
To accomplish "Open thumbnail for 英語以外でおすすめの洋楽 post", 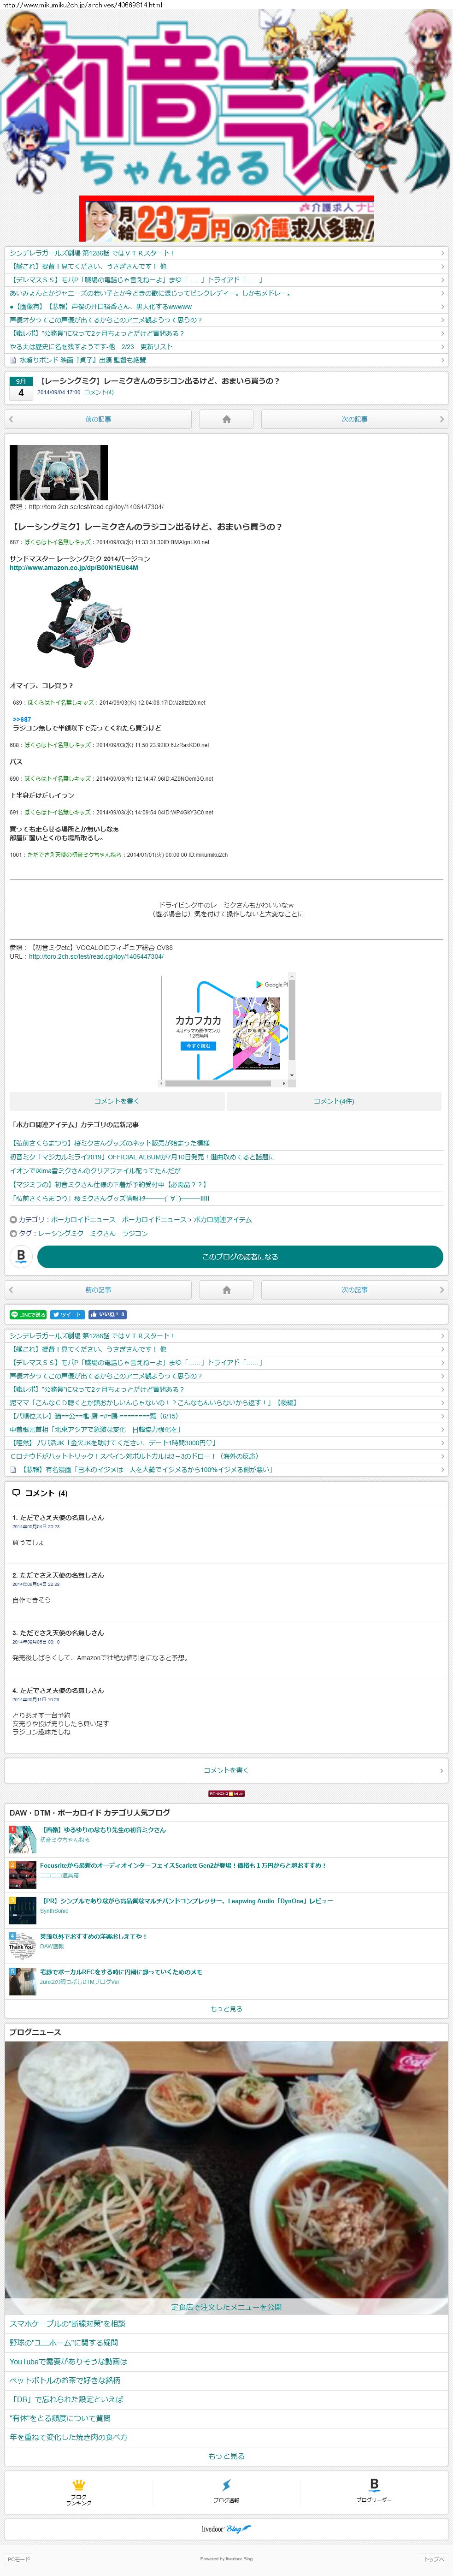I will [x=22, y=1946].
